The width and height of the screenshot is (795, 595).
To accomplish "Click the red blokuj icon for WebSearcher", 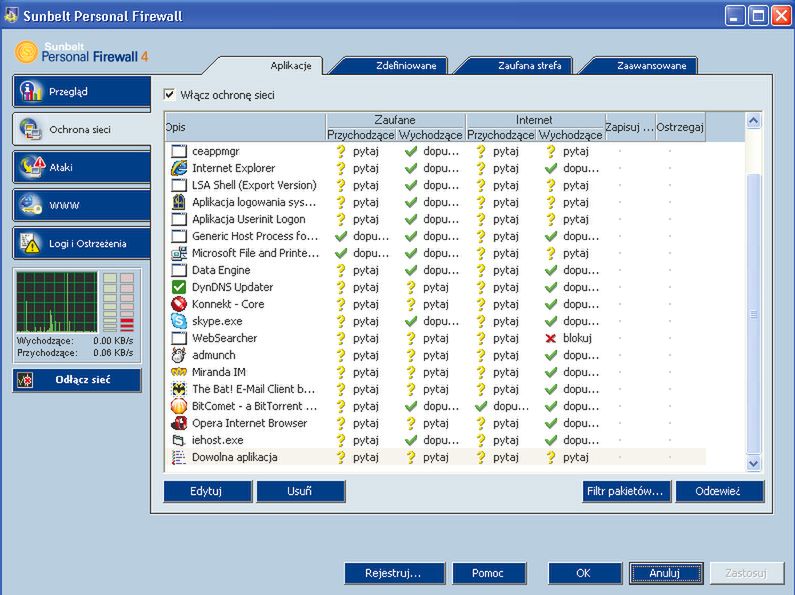I will click(550, 338).
